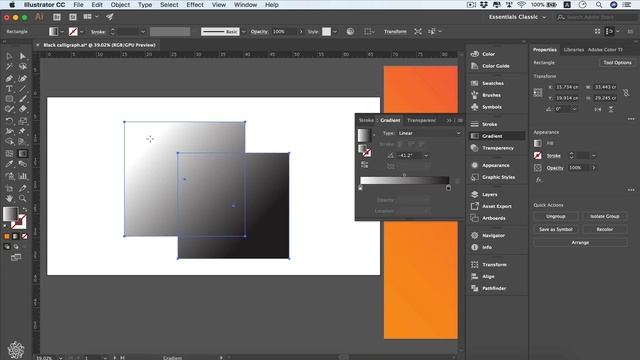
Task: Click the black gradient stop on slider
Action: (x=448, y=188)
